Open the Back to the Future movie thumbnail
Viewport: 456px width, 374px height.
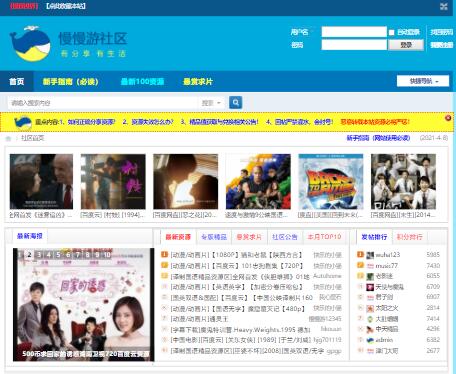pyautogui.click(x=331, y=182)
